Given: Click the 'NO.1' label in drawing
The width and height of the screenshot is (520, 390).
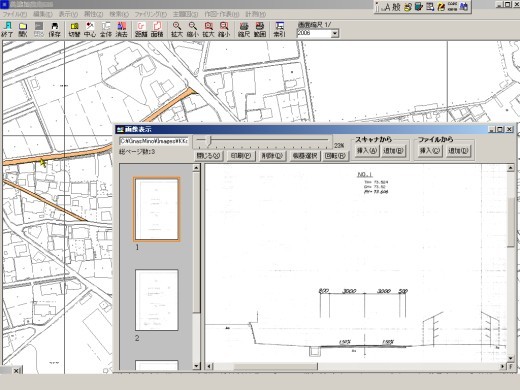Looking at the screenshot, I should pyautogui.click(x=365, y=174).
